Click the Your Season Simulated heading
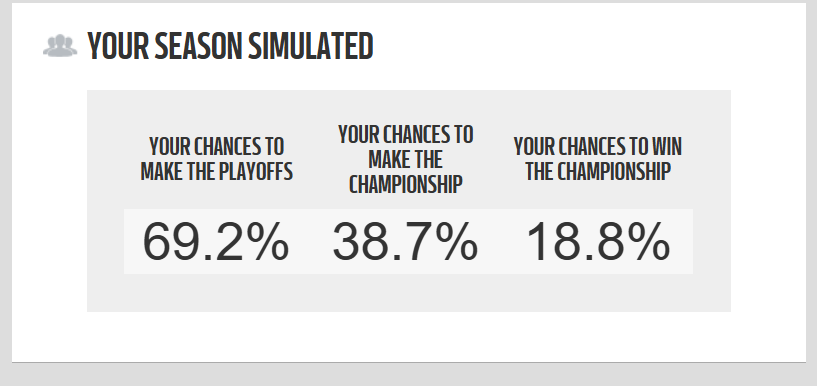This screenshot has width=817, height=386. click(x=230, y=46)
